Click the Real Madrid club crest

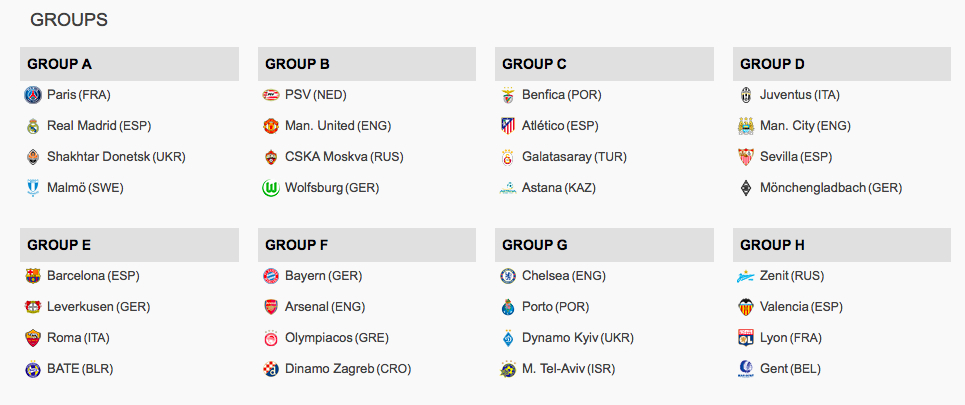coord(33,126)
